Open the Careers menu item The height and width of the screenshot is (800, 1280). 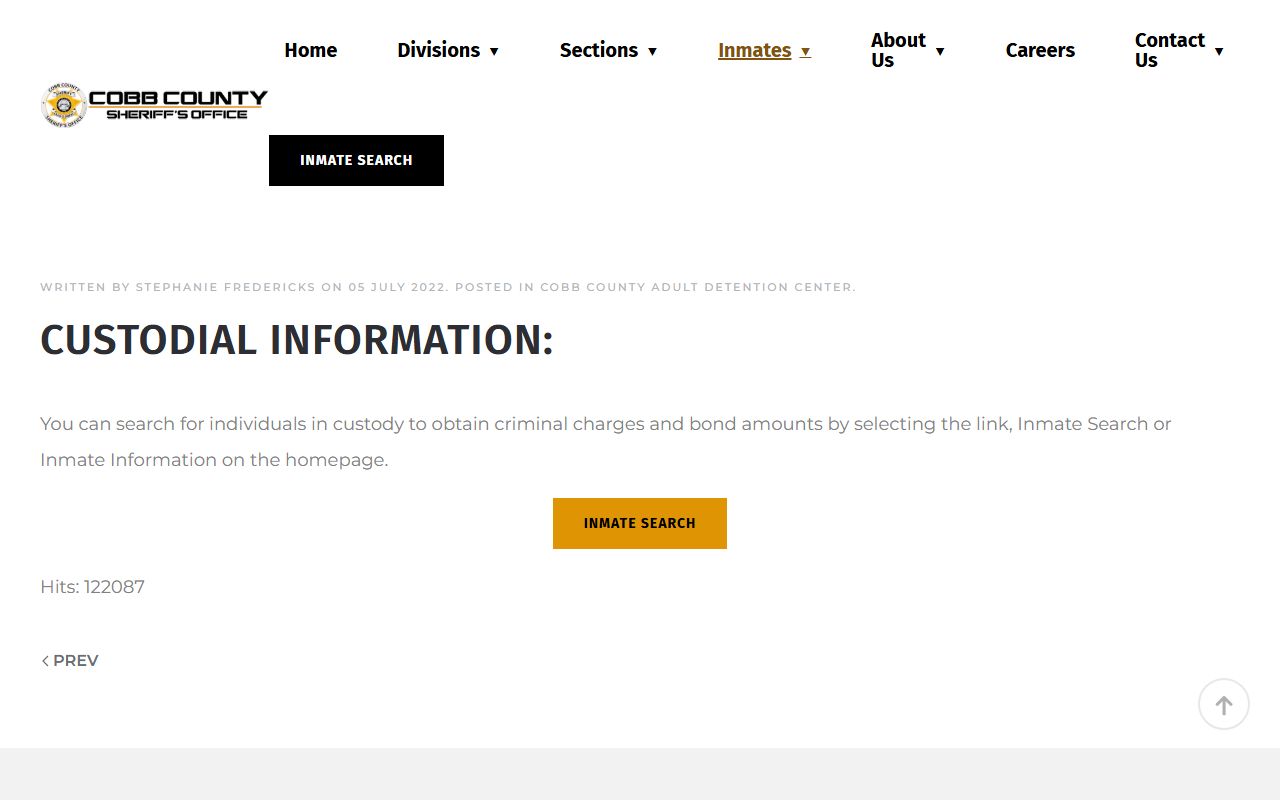point(1040,50)
